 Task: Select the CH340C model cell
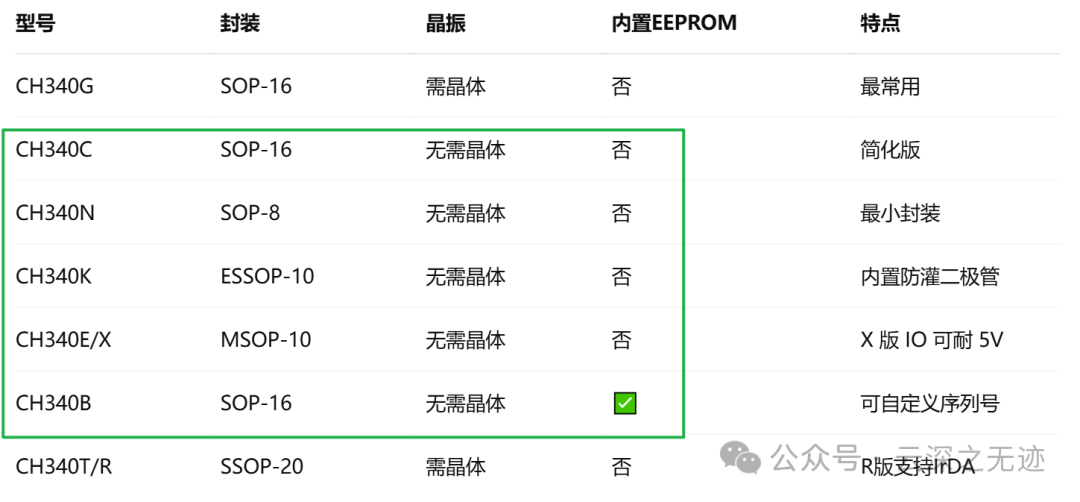click(x=54, y=149)
